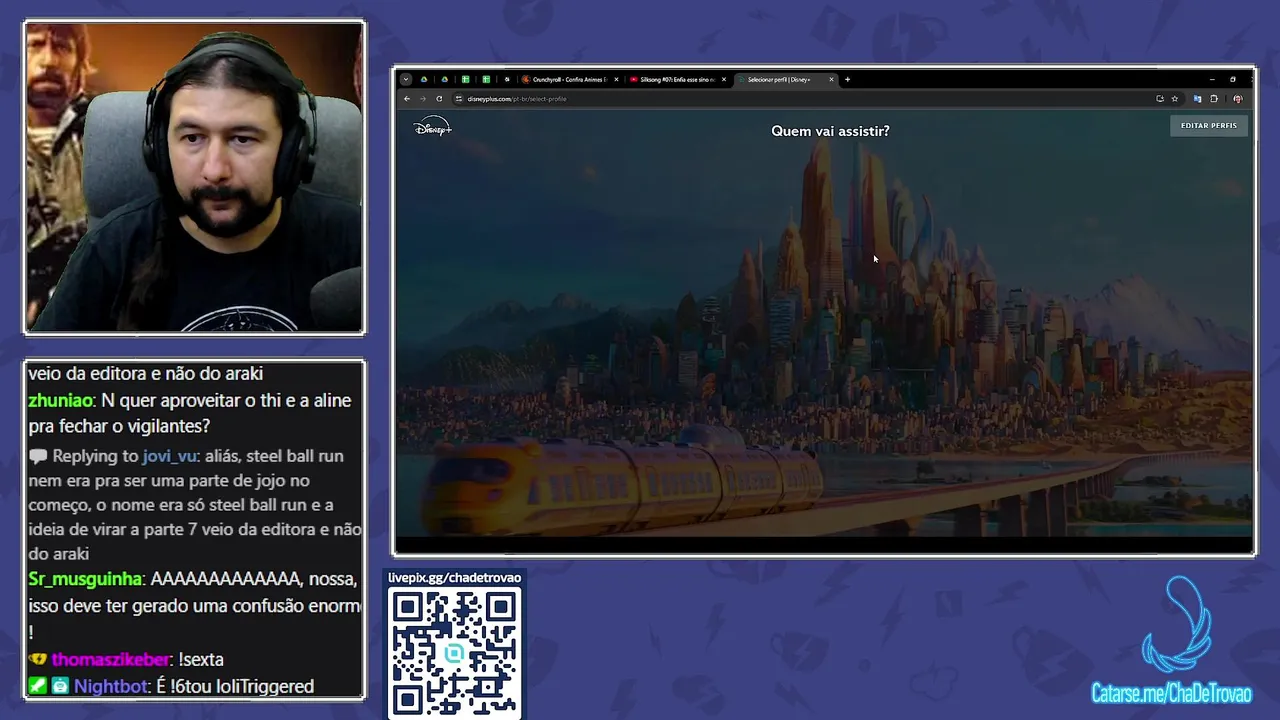The height and width of the screenshot is (720, 1280).
Task: Open the first green Sheets pinned tab
Action: pyautogui.click(x=465, y=79)
